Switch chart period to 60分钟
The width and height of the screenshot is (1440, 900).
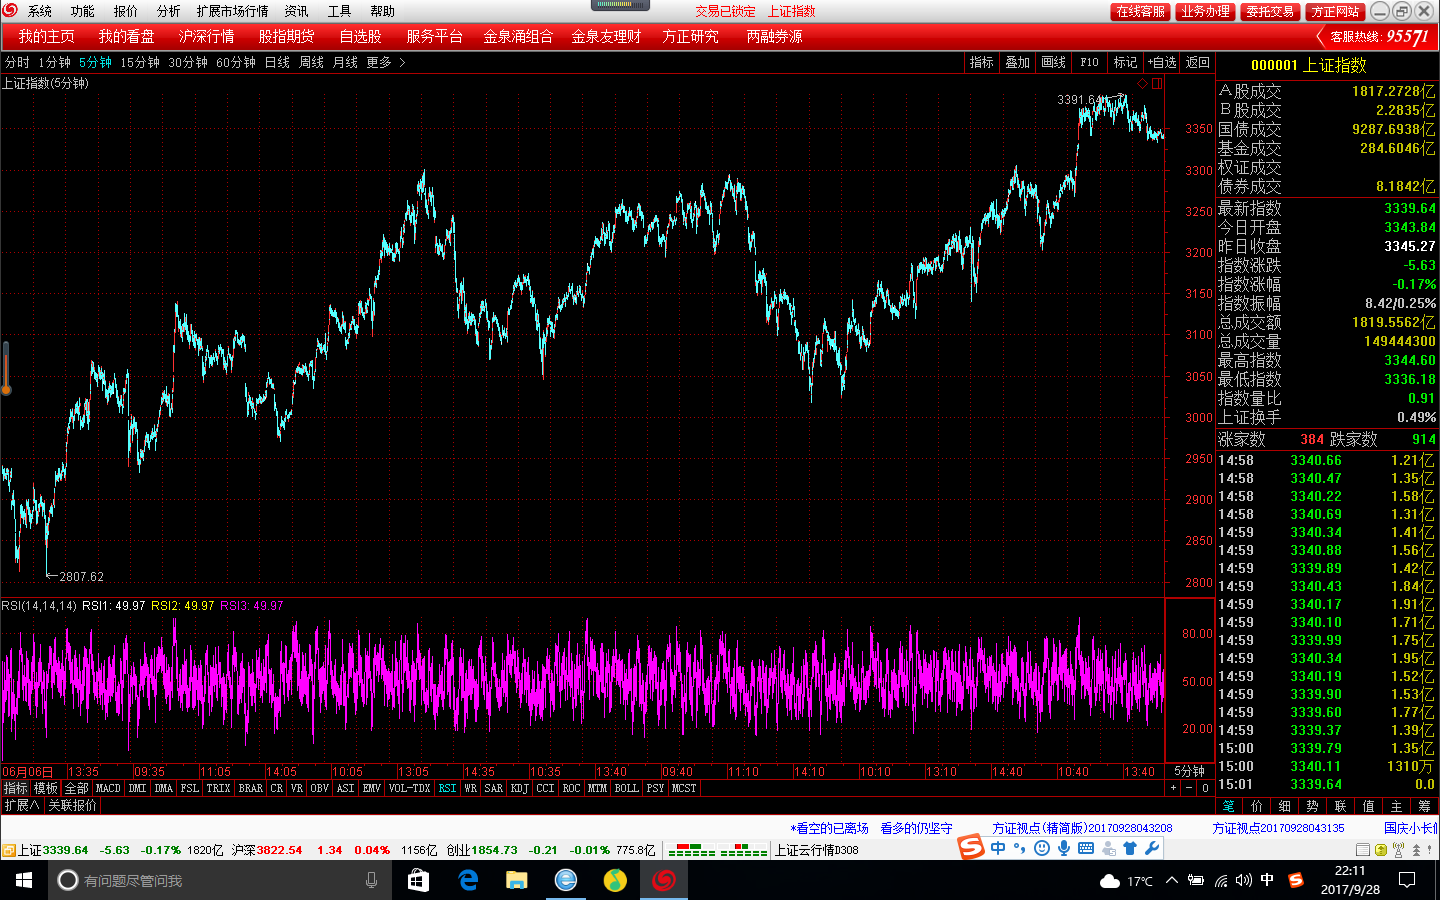coord(236,62)
